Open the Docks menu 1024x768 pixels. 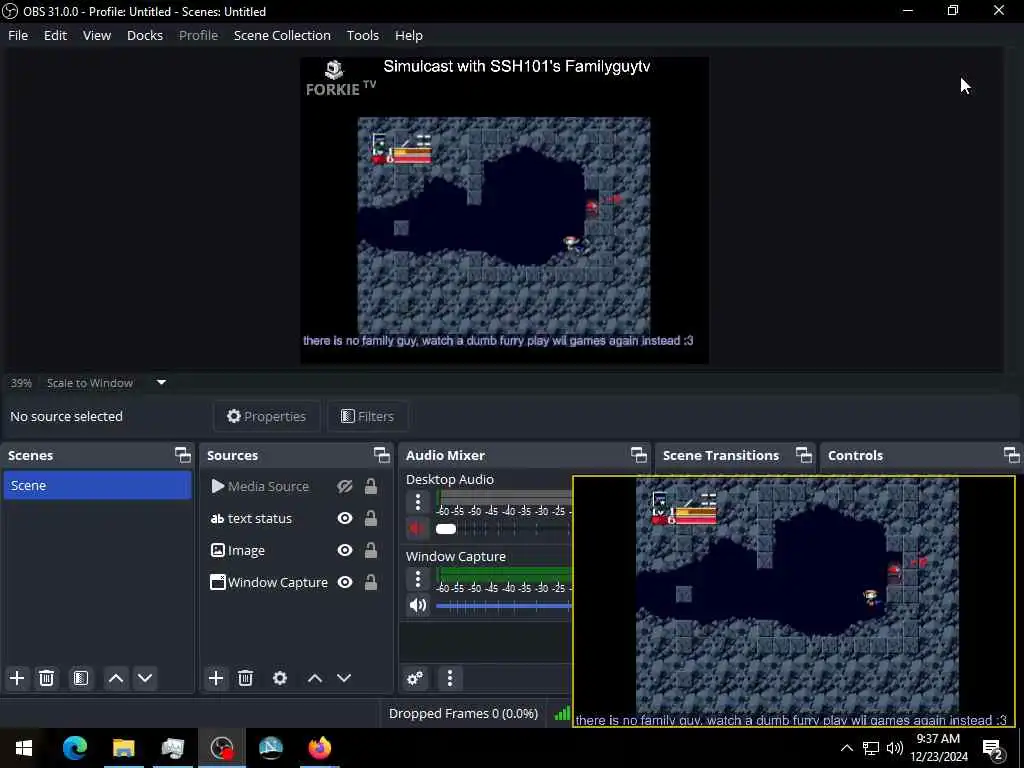coord(144,35)
